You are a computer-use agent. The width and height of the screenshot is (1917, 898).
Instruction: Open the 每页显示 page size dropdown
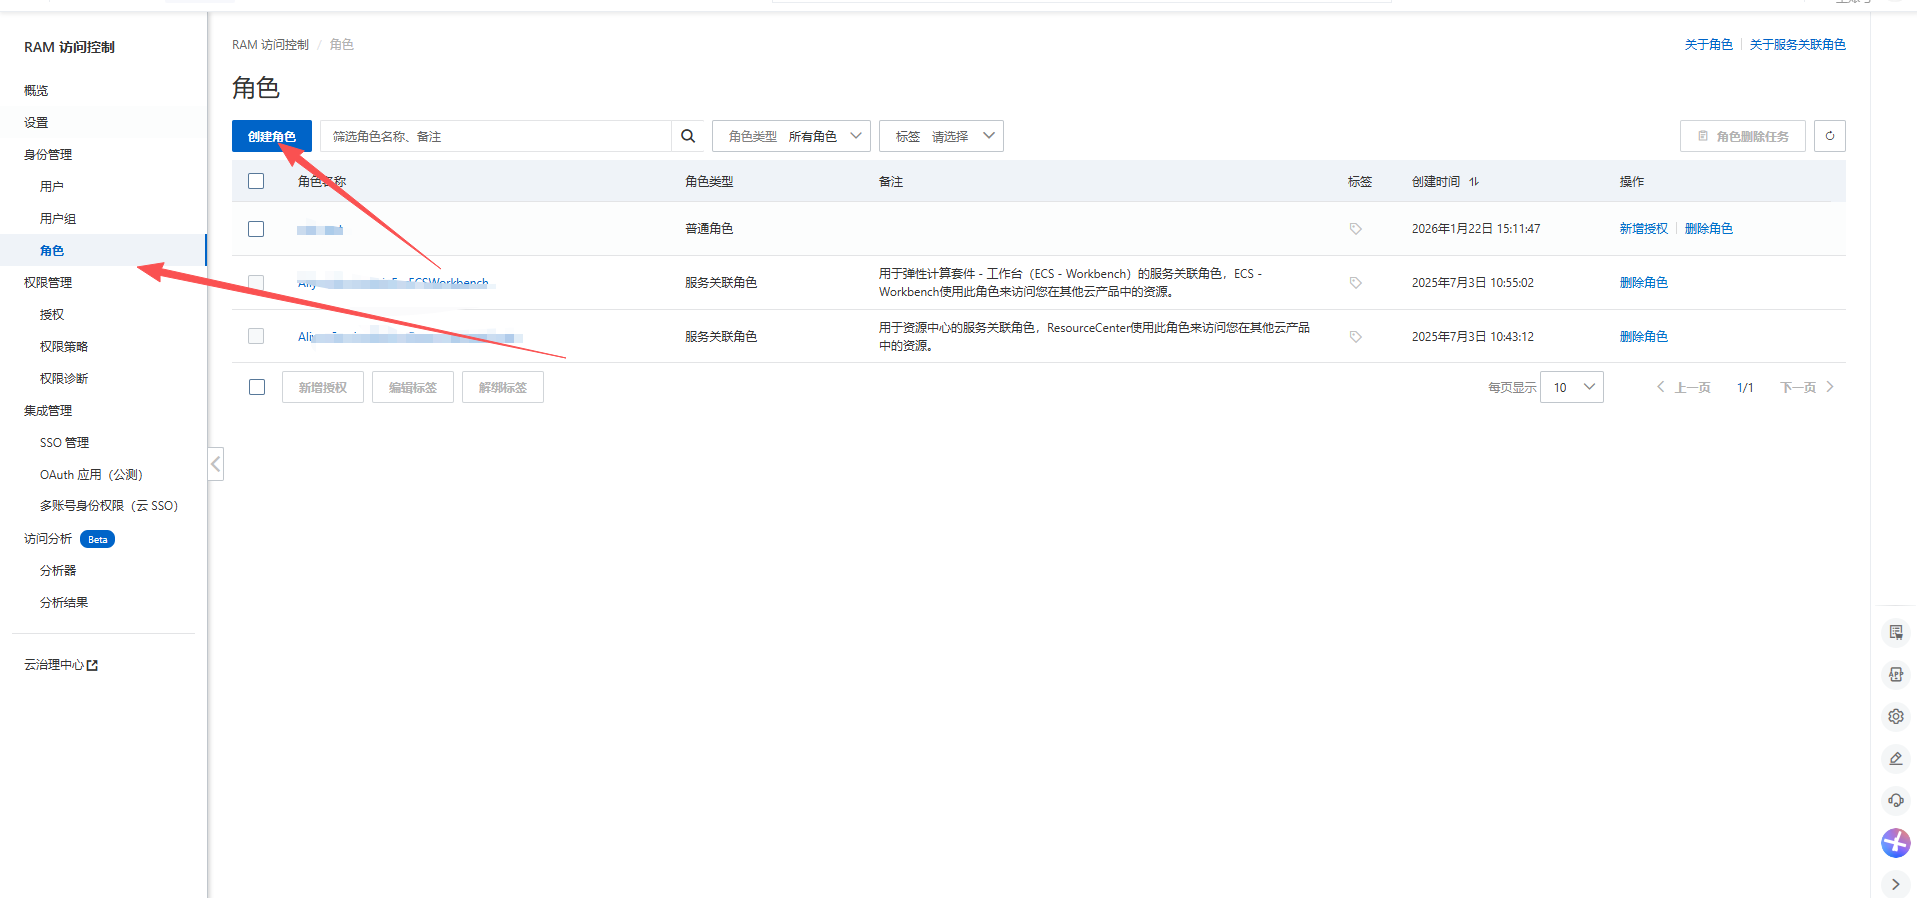coord(1572,387)
